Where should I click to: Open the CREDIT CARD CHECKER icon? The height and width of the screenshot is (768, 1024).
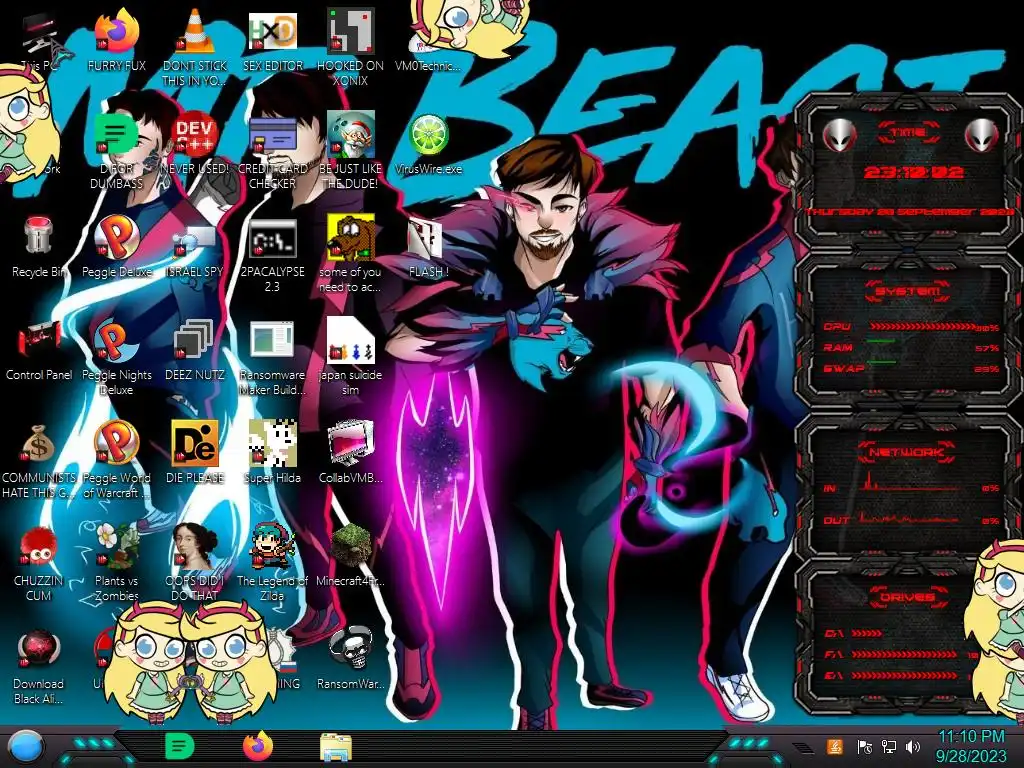(272, 135)
